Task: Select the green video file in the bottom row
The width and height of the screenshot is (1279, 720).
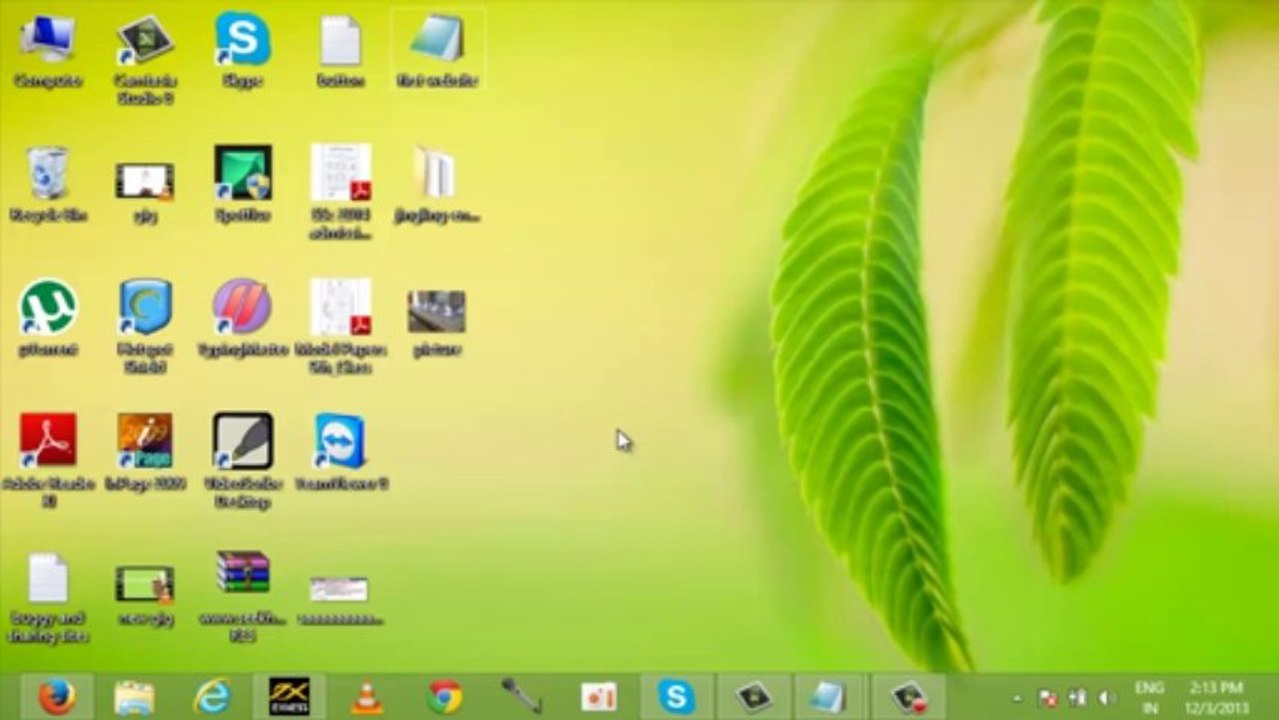Action: [x=145, y=594]
